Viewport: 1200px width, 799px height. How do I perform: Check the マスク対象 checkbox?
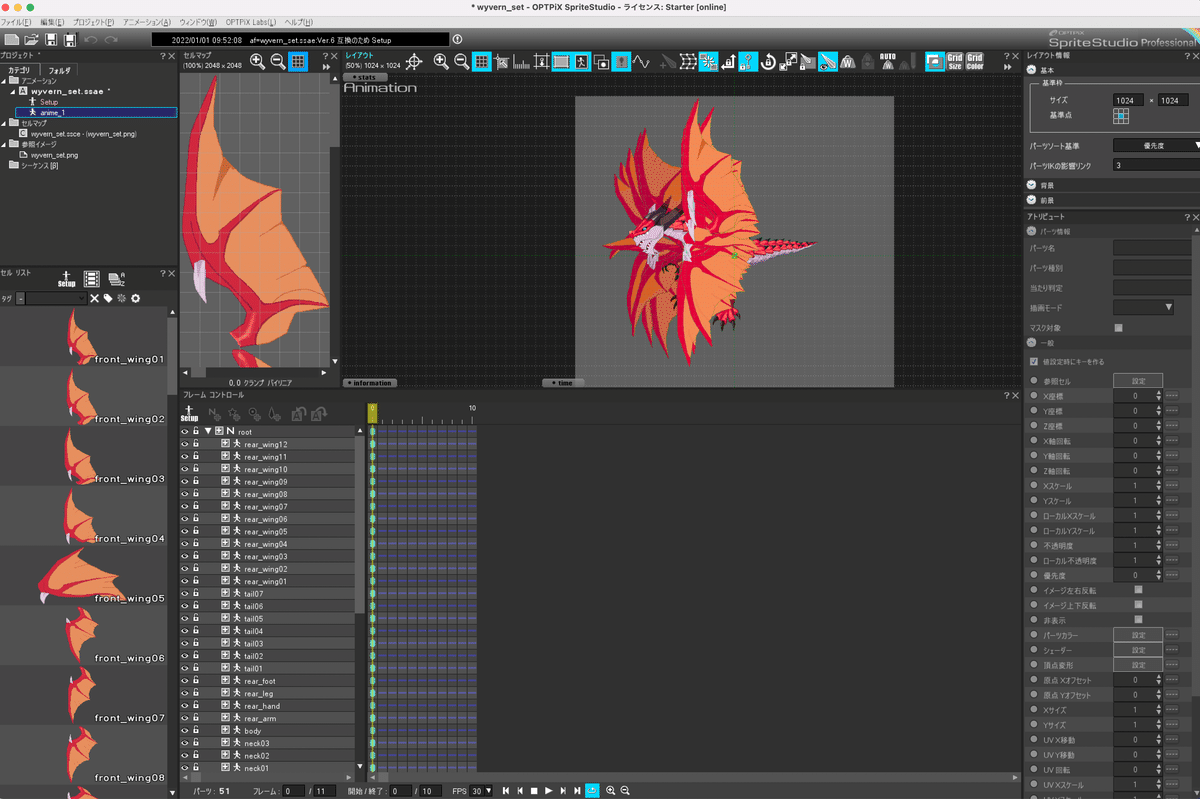click(x=1118, y=328)
